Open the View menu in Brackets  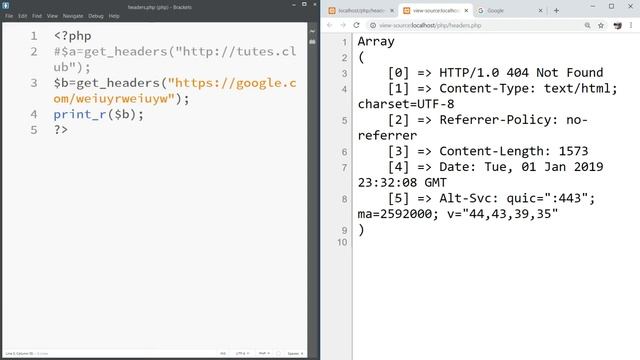point(52,16)
